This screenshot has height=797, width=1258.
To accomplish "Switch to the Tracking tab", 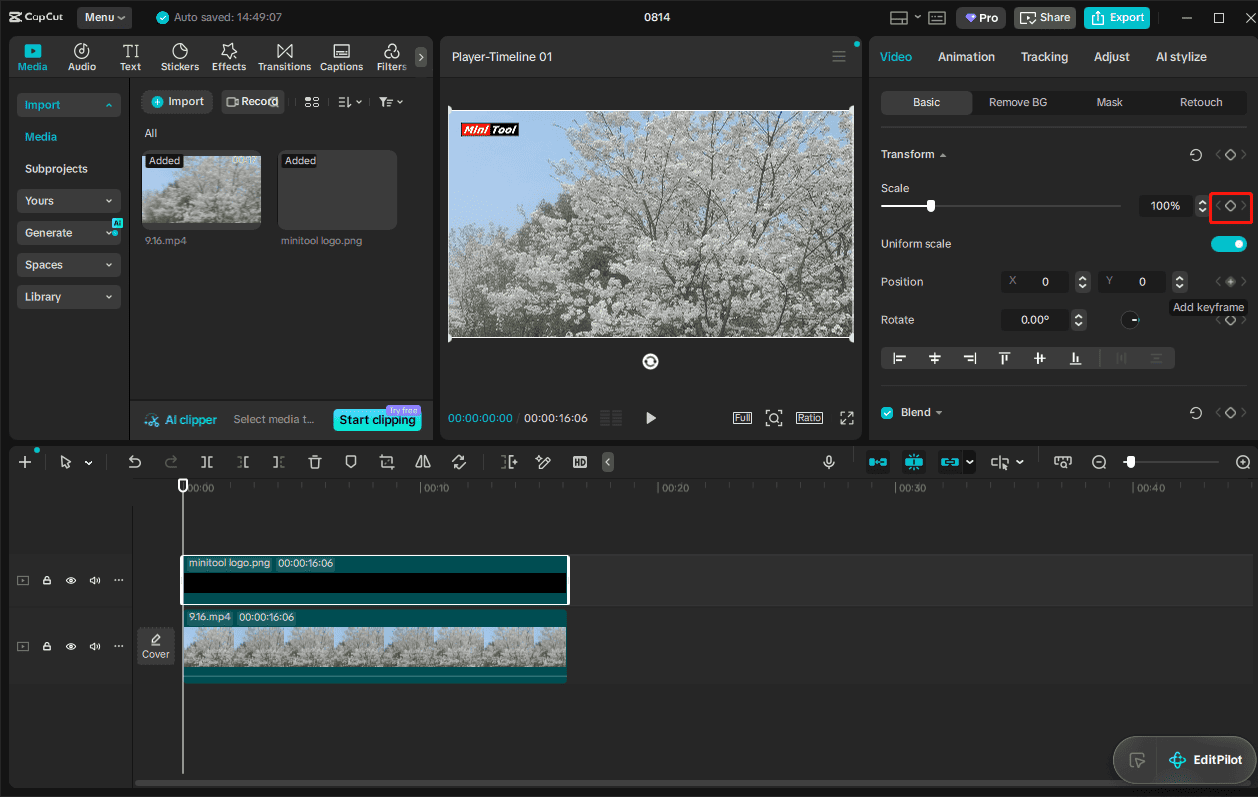I will tap(1044, 57).
